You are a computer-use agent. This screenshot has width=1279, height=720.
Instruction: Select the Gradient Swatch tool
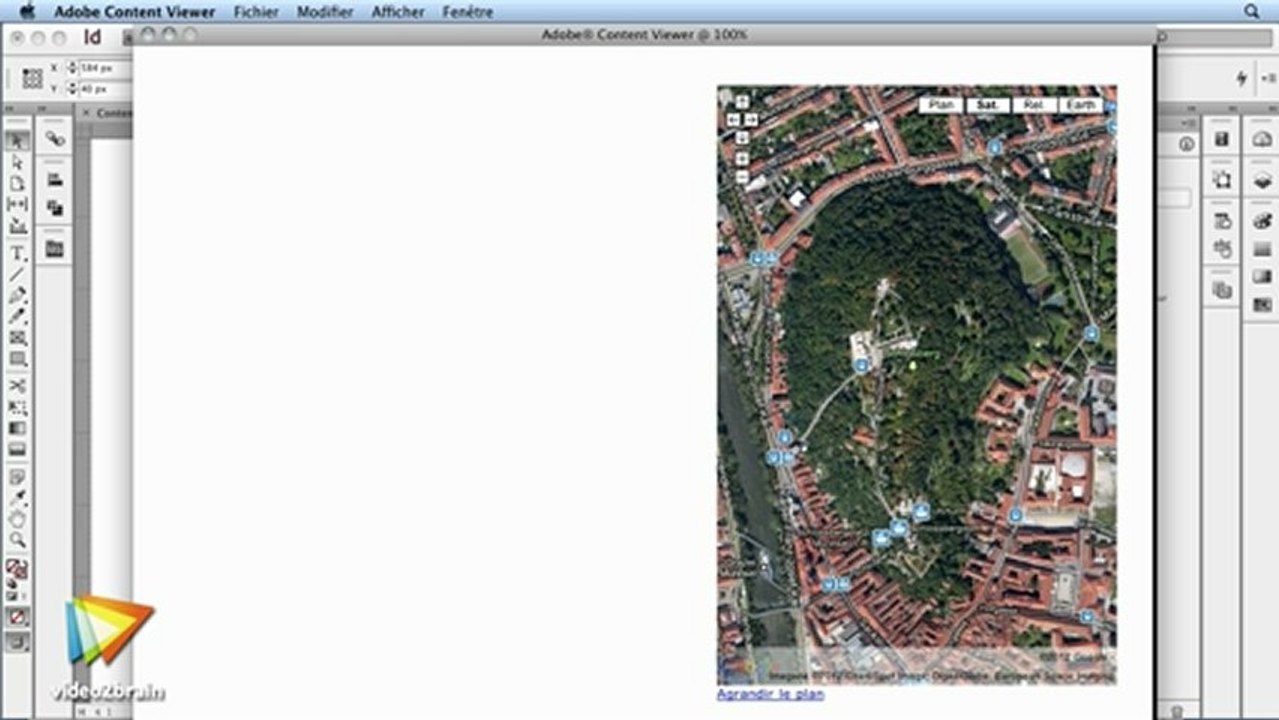click(x=18, y=428)
